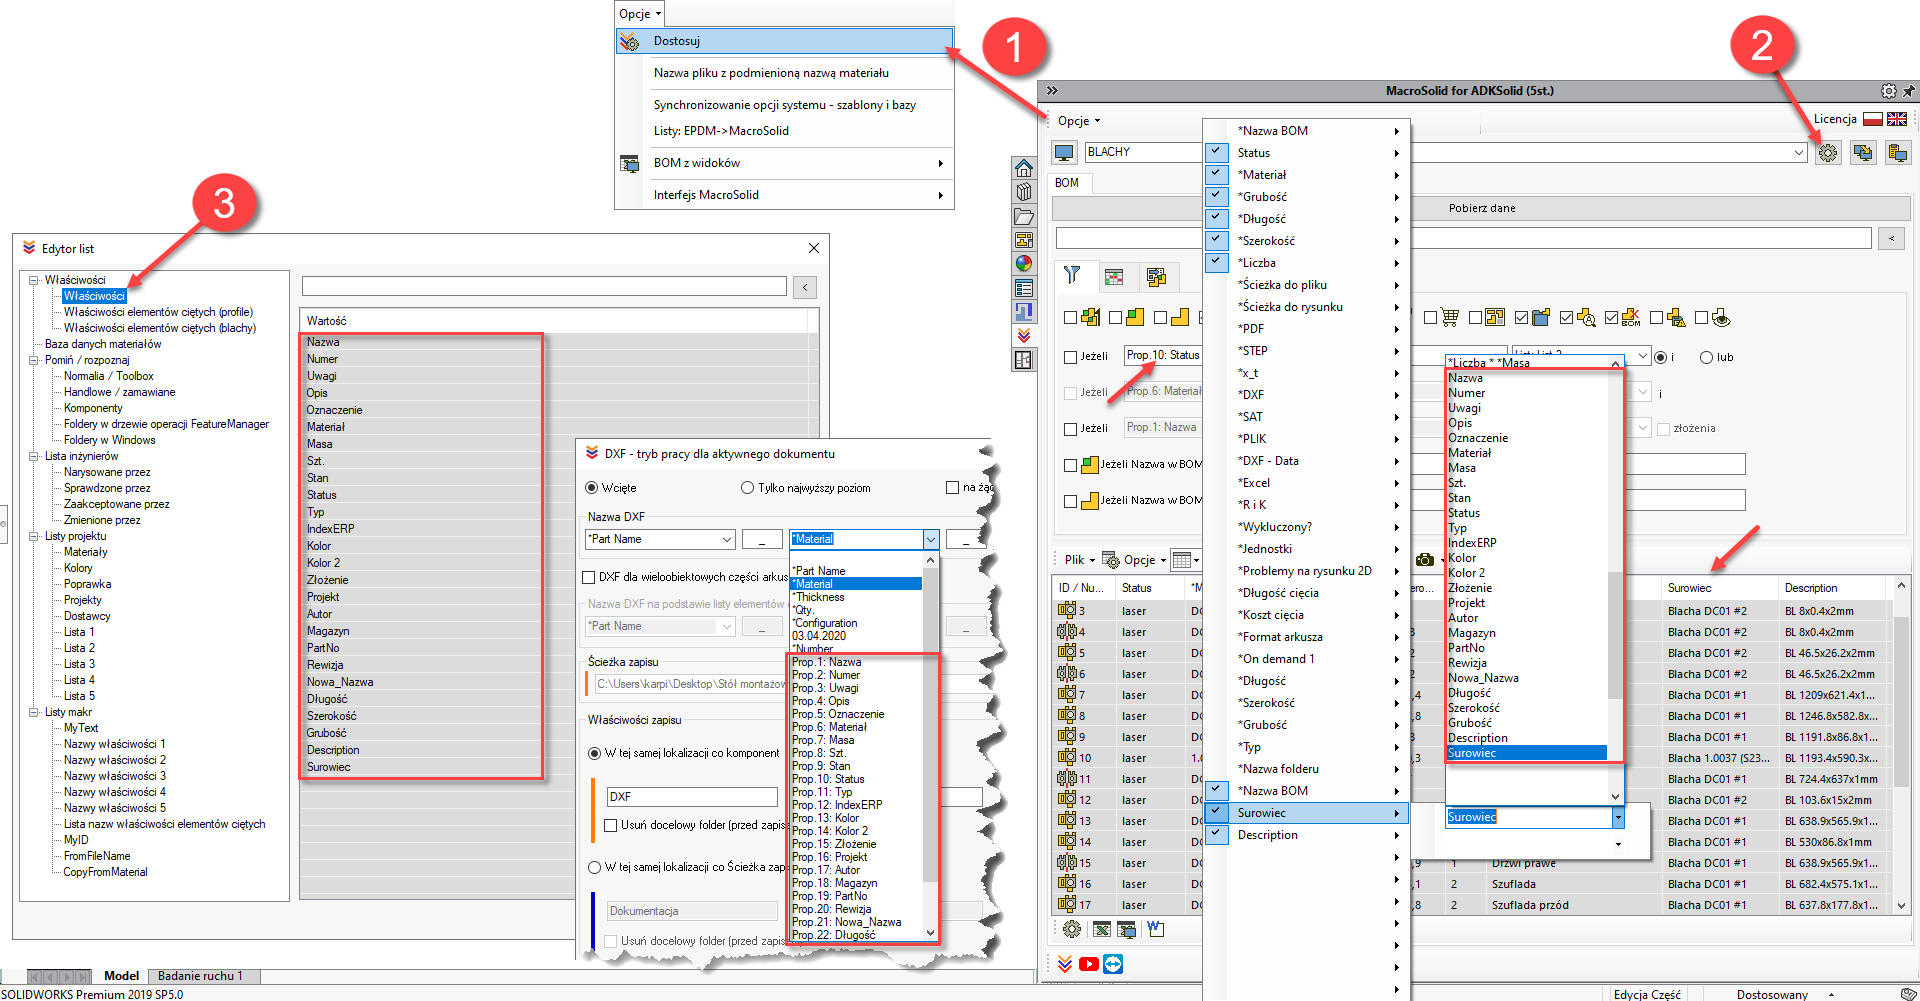Open the folder icon in MacroSolid sidebar

(x=1023, y=216)
